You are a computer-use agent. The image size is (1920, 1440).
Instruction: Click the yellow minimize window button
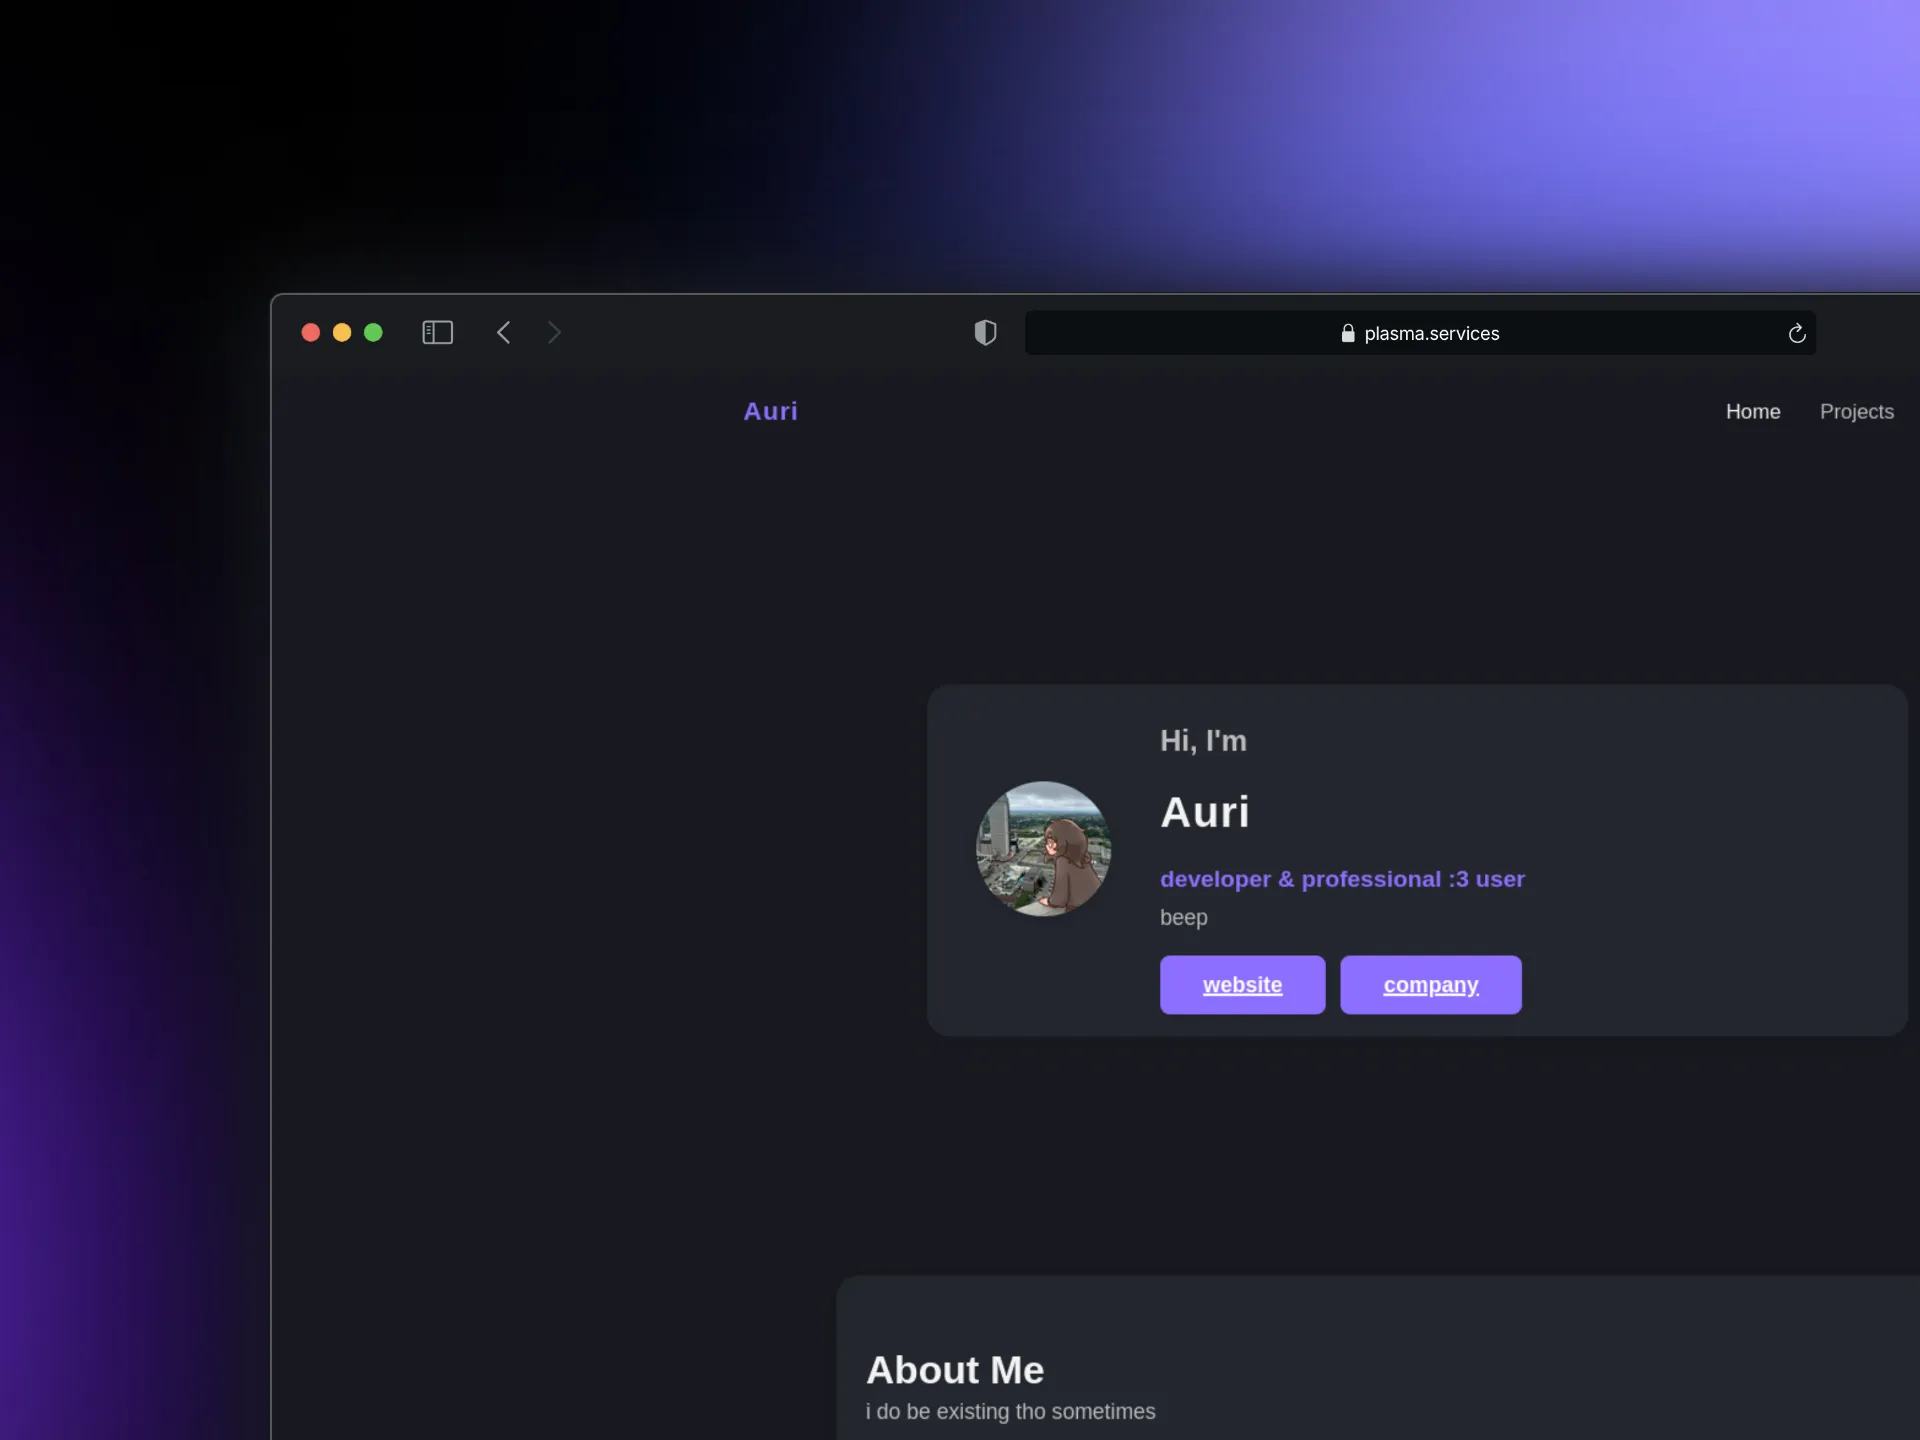coord(342,332)
